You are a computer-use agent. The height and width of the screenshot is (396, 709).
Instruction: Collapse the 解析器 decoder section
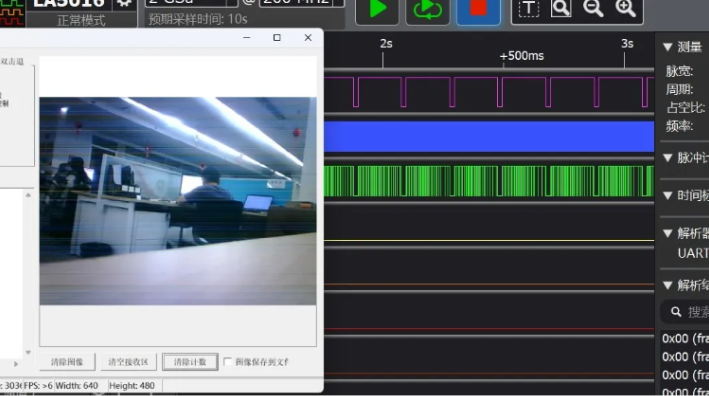pyautogui.click(x=668, y=233)
